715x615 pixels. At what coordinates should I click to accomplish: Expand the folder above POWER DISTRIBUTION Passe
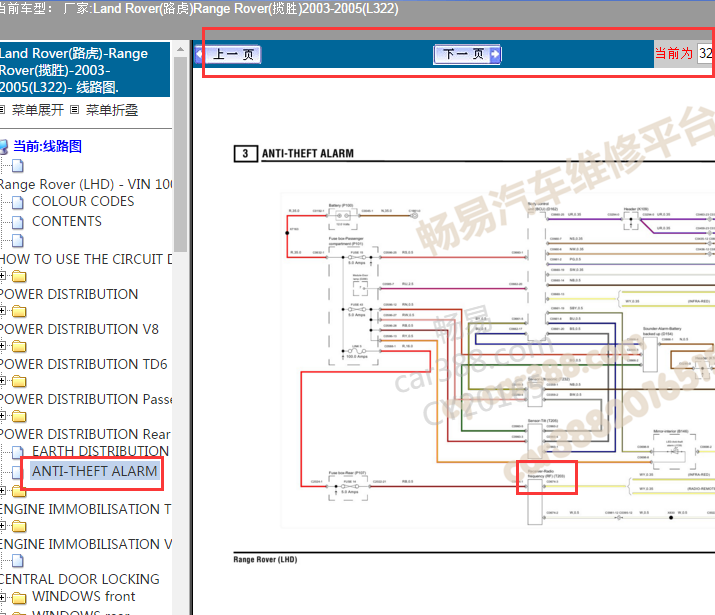(3, 381)
